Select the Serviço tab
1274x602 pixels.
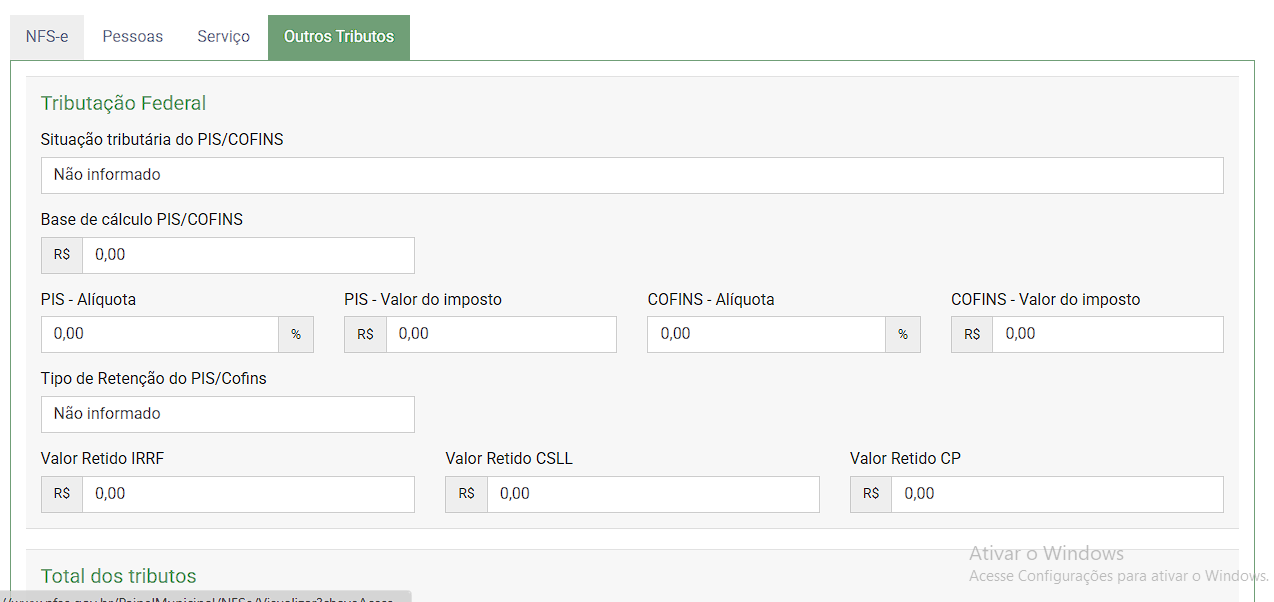click(x=223, y=37)
